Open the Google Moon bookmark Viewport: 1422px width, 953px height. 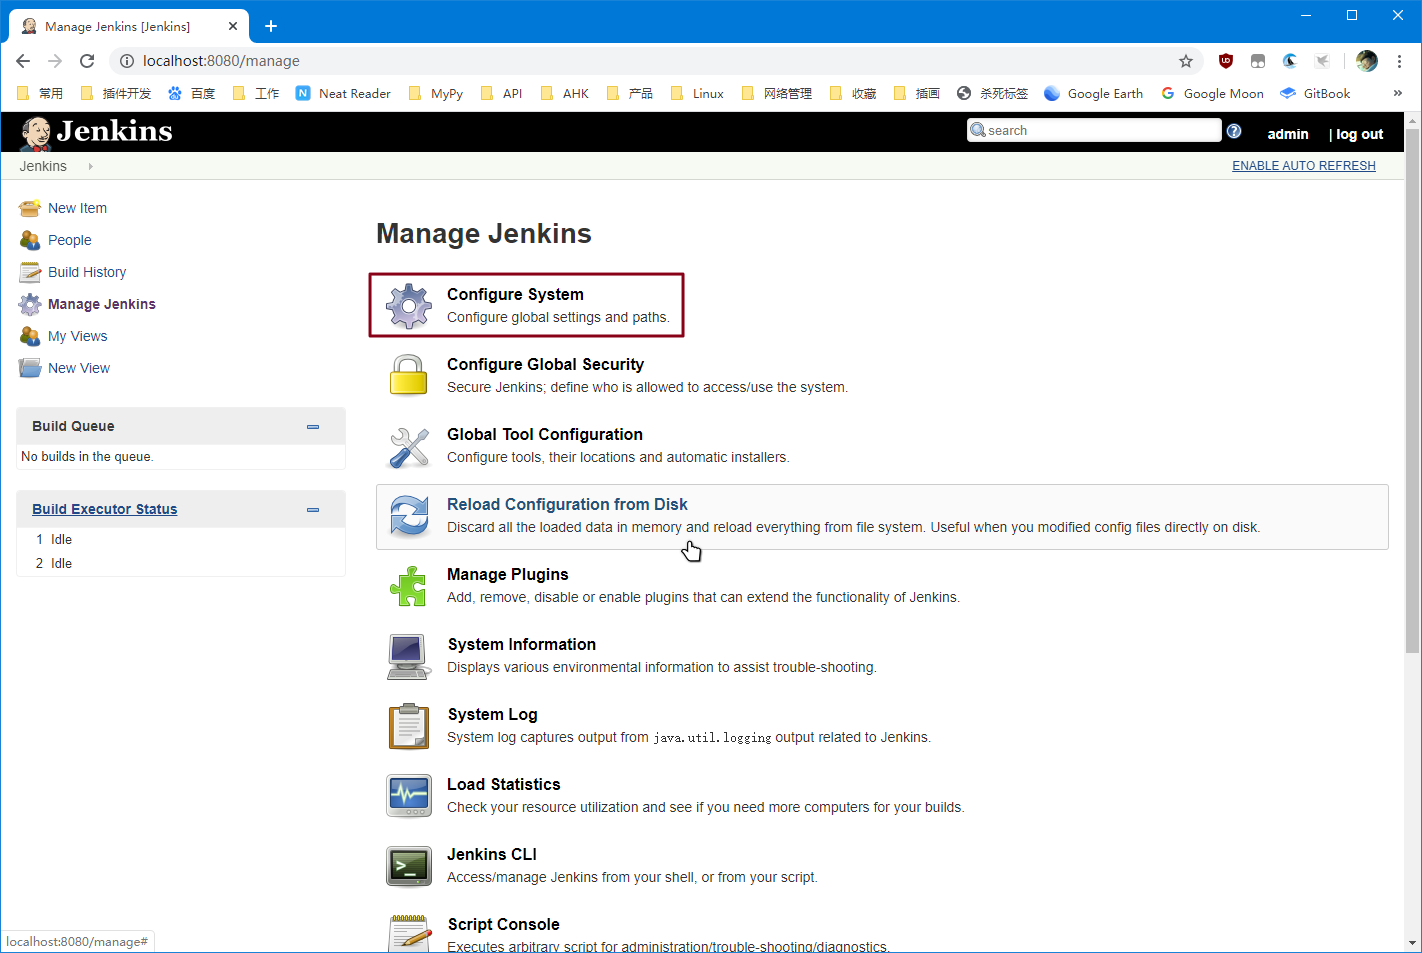[1212, 93]
